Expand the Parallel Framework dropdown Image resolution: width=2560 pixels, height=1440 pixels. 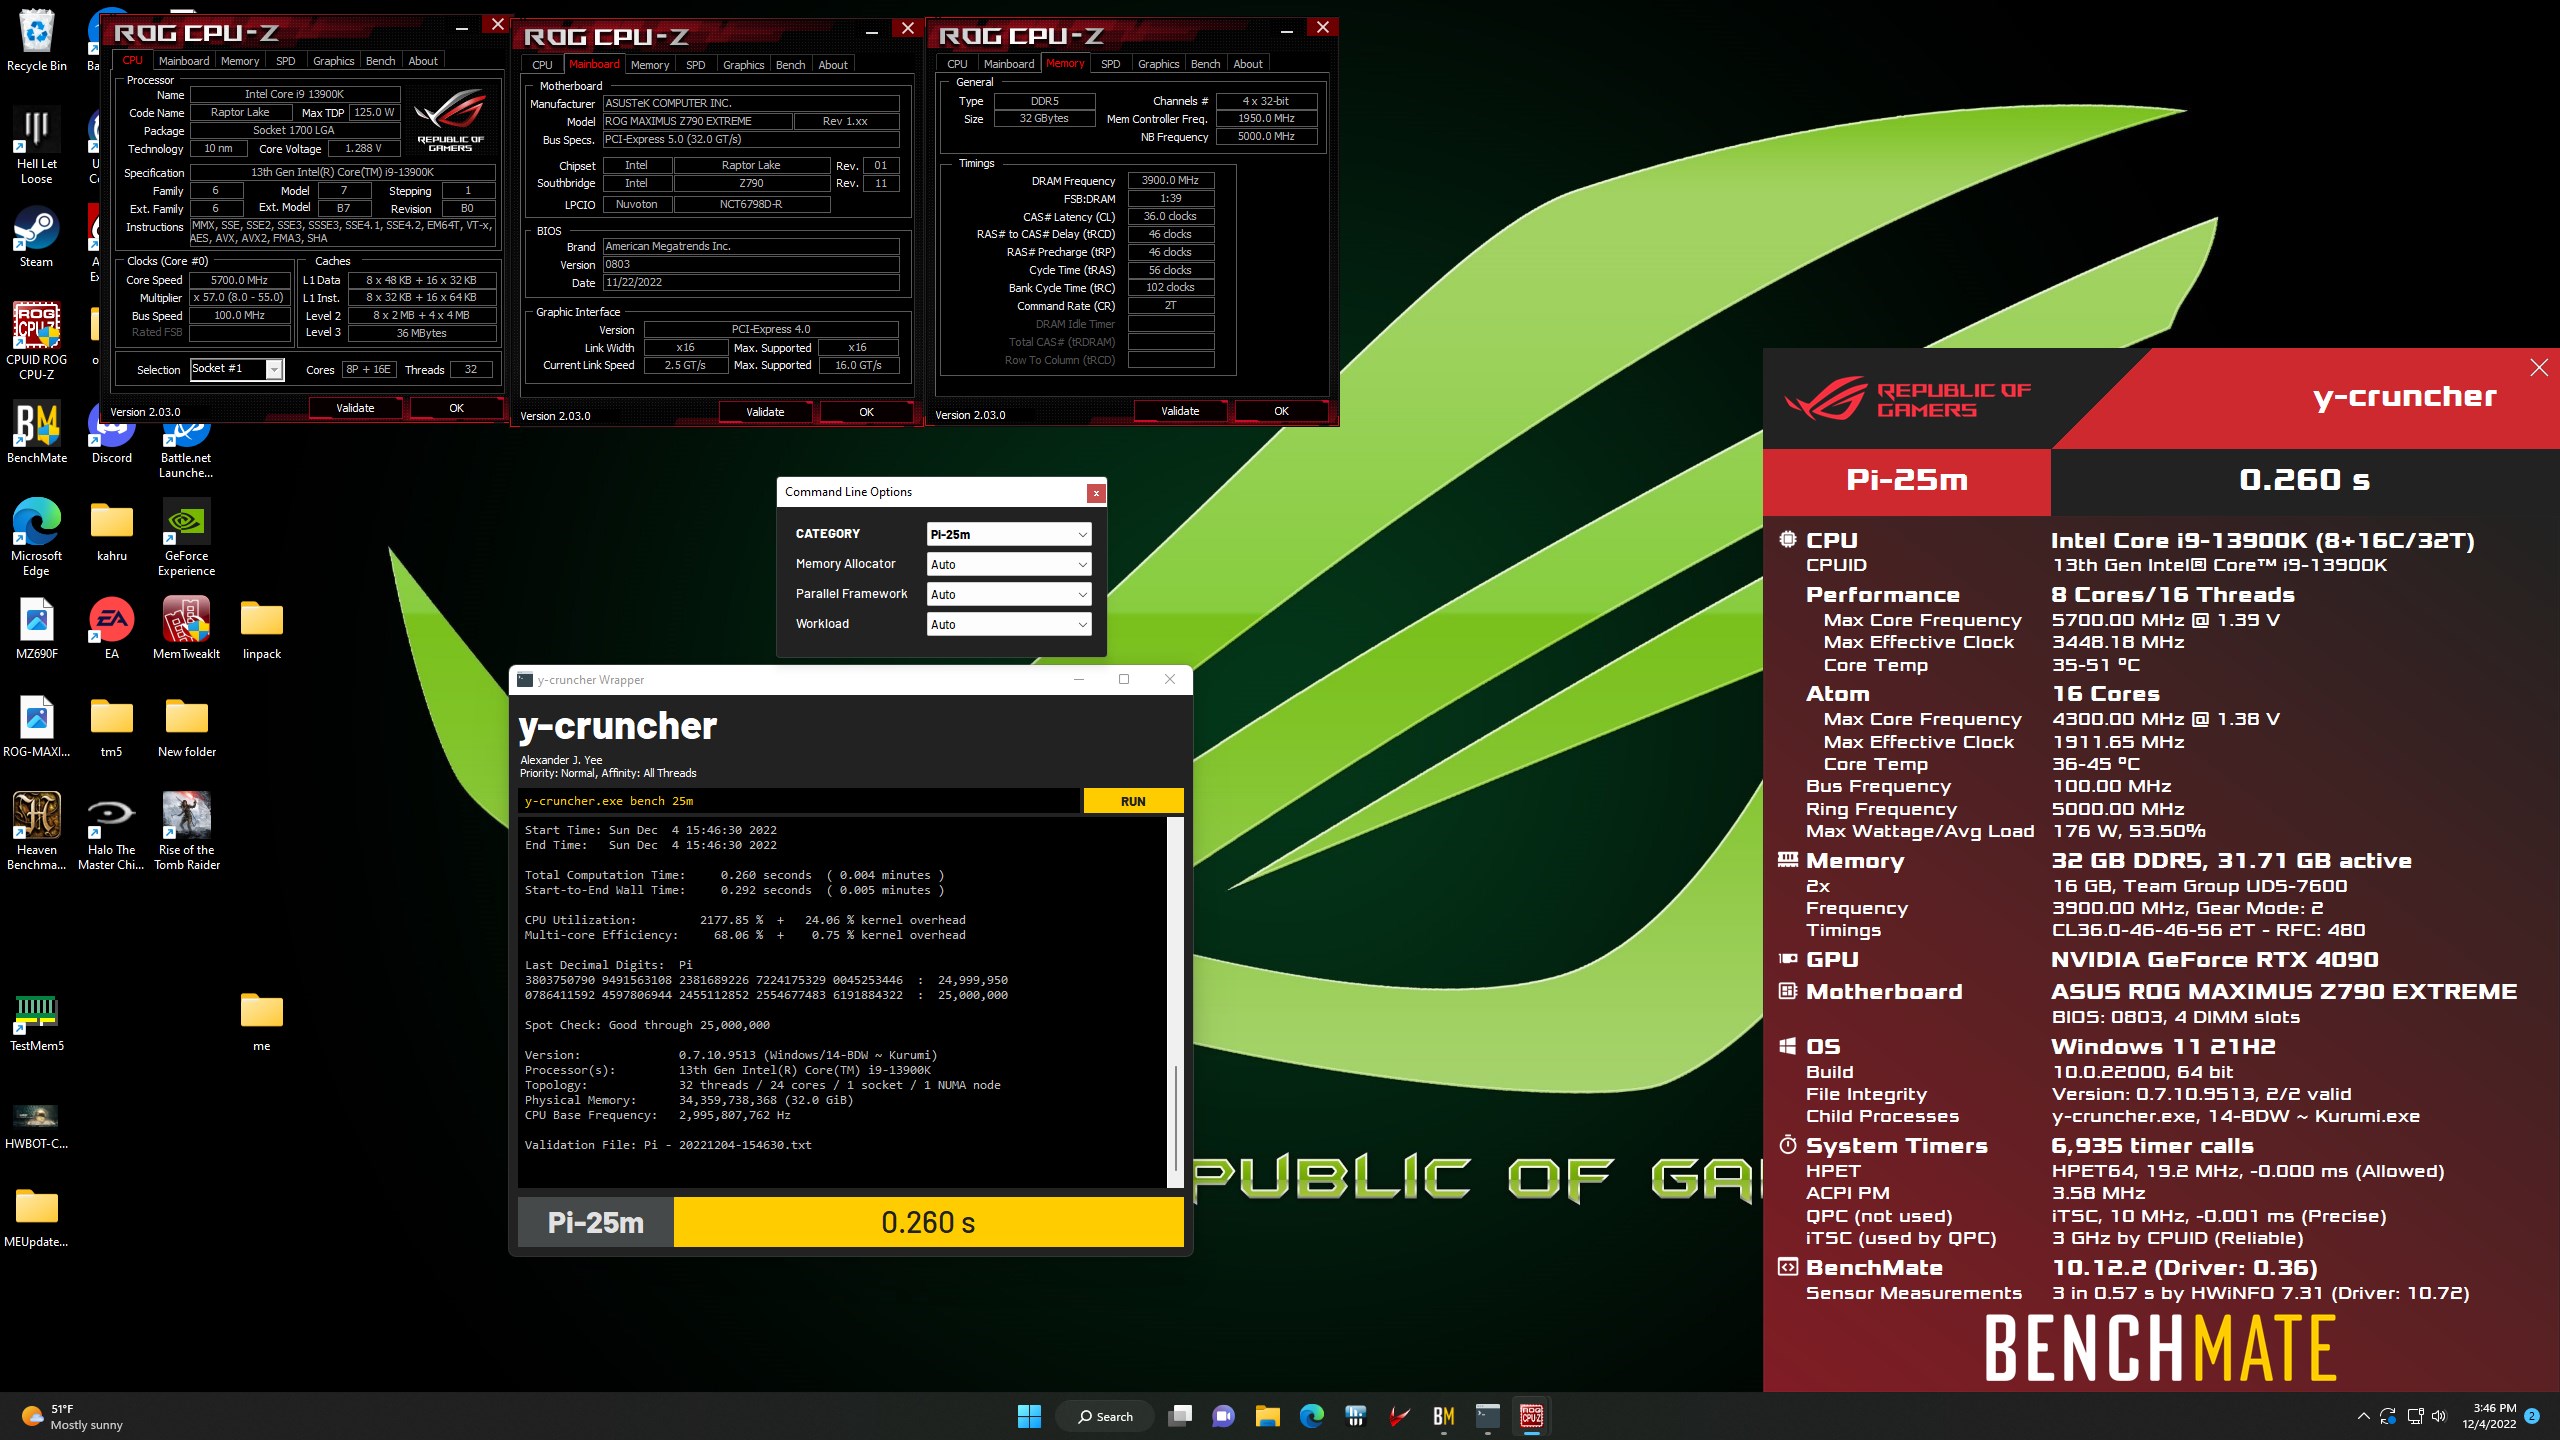point(1009,594)
